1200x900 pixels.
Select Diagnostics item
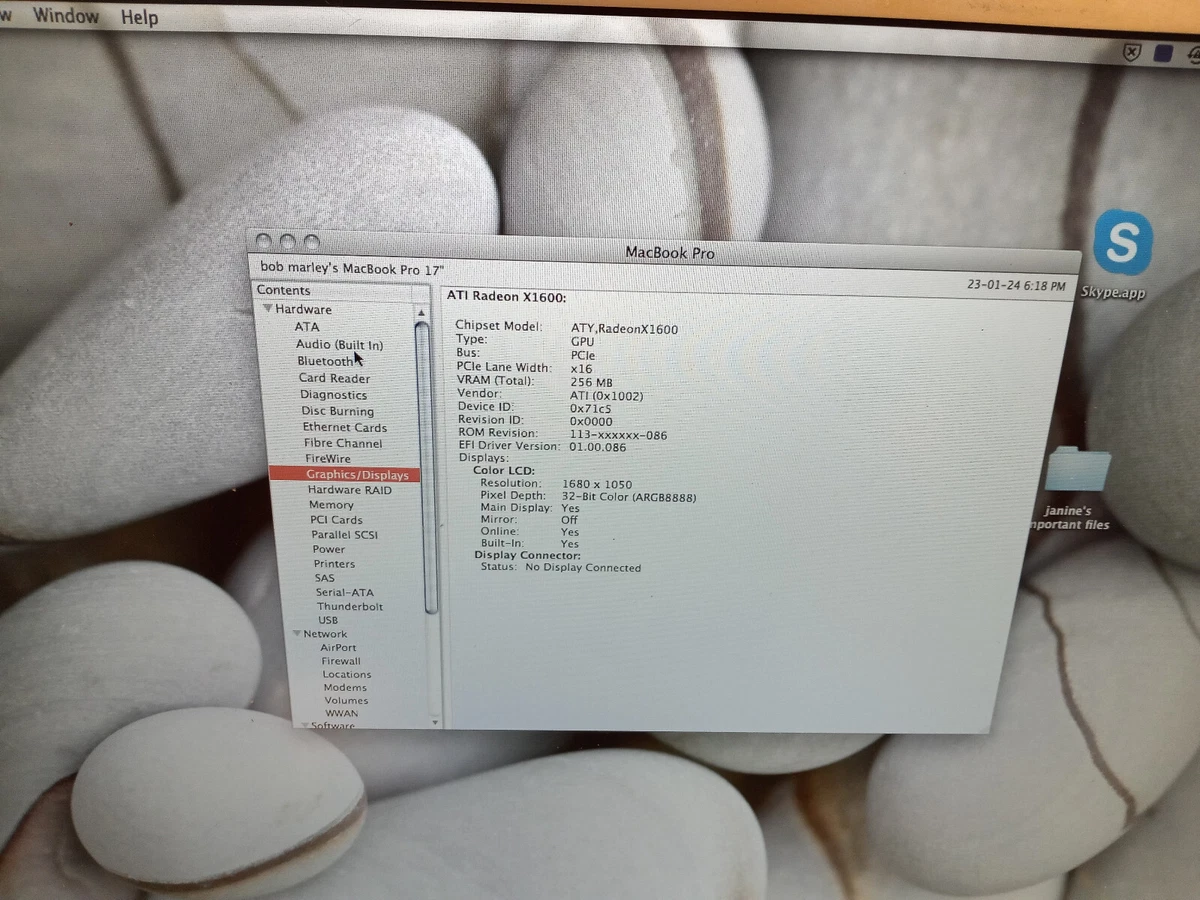[334, 395]
